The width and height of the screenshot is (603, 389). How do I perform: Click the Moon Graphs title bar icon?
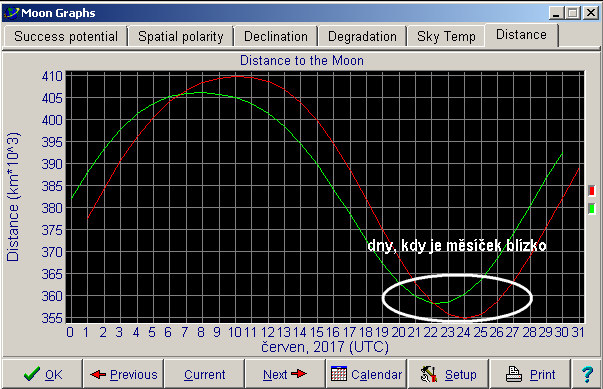11,13
